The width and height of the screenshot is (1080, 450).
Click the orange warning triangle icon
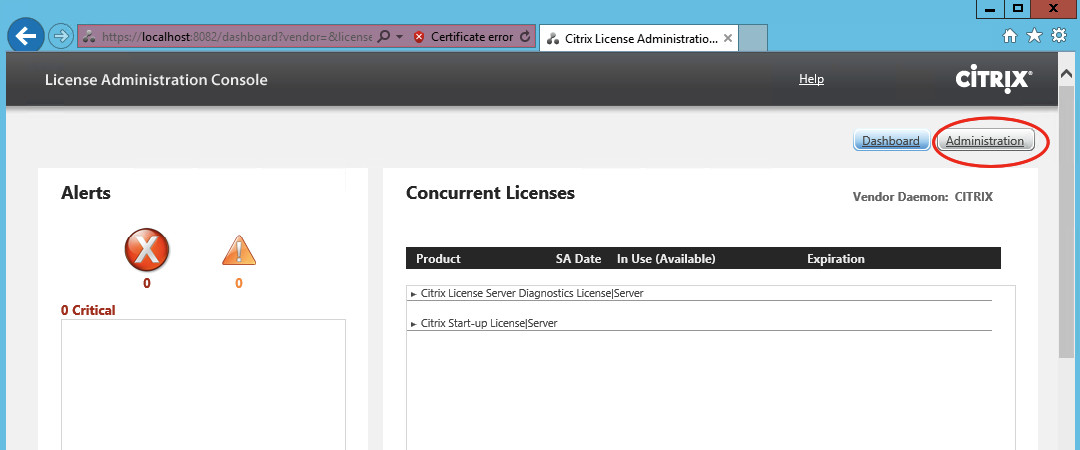239,251
